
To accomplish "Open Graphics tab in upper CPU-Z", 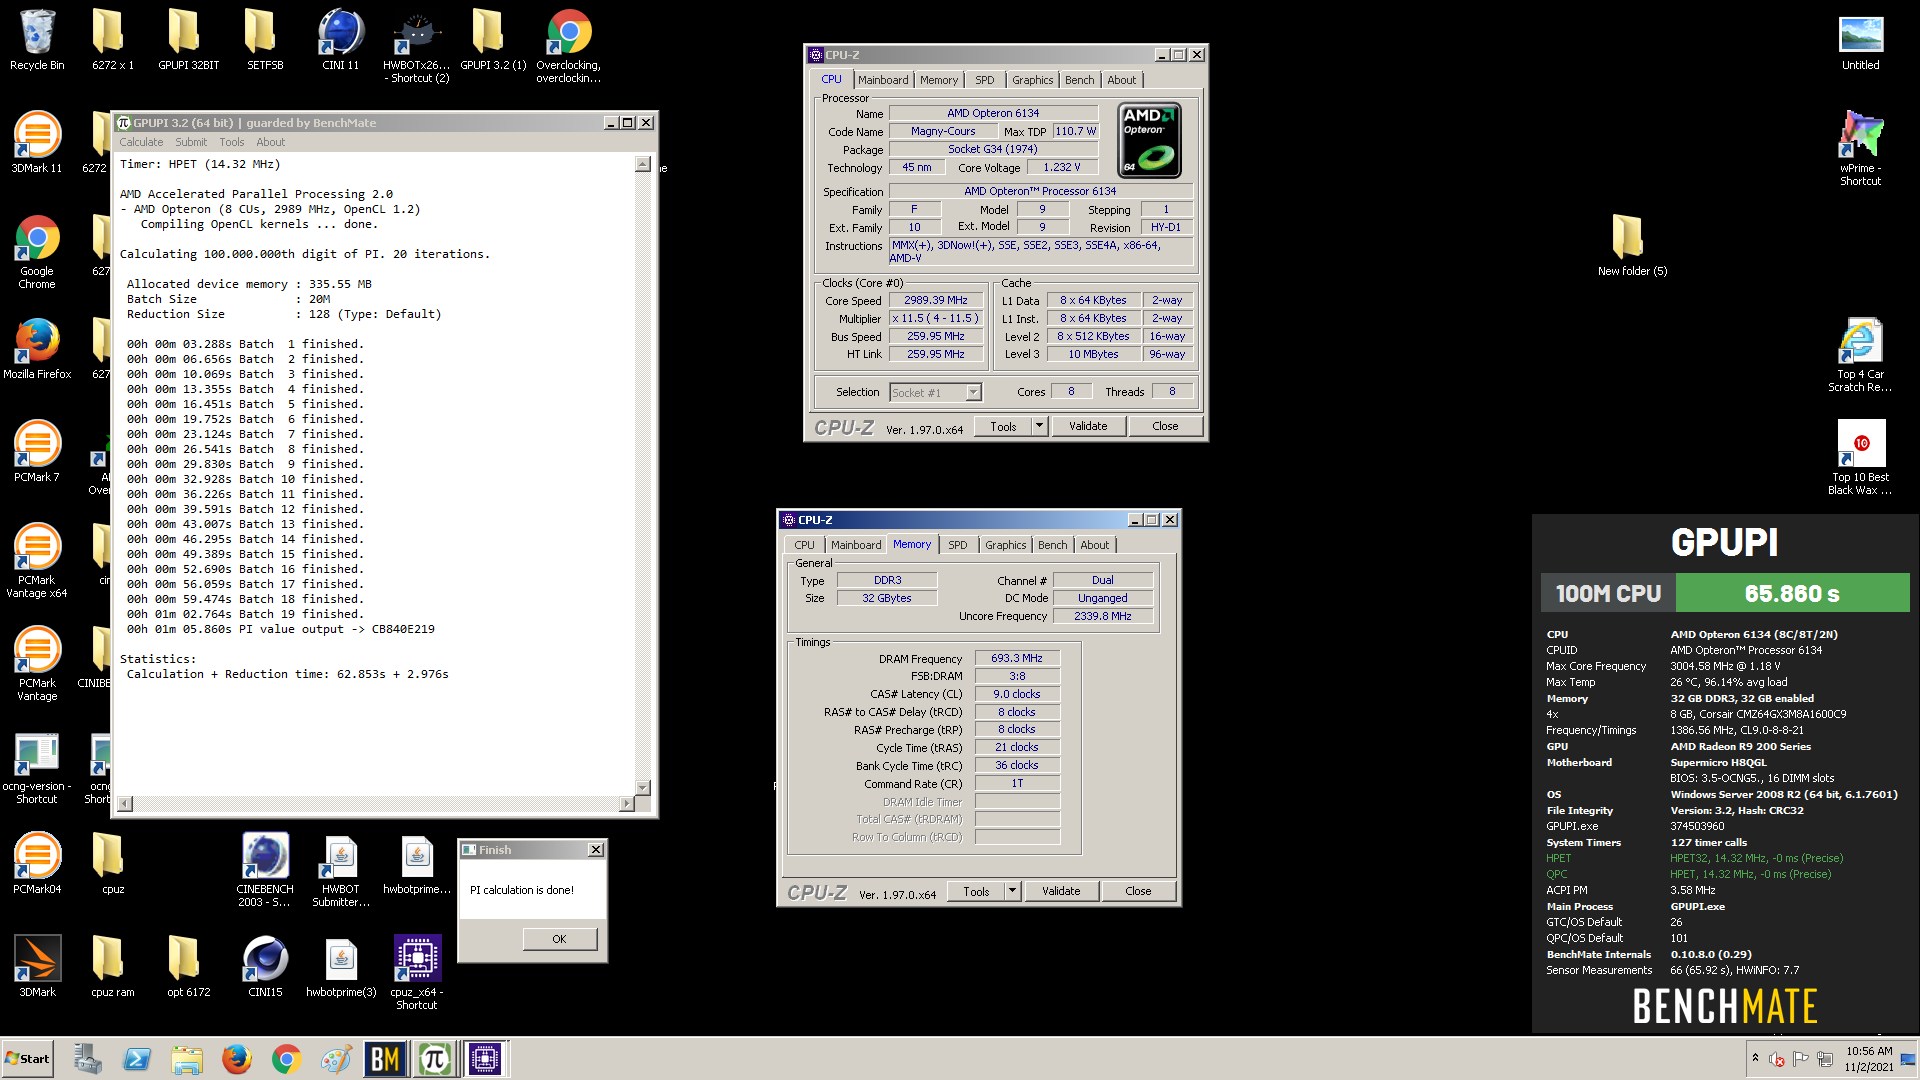I will click(x=1032, y=80).
